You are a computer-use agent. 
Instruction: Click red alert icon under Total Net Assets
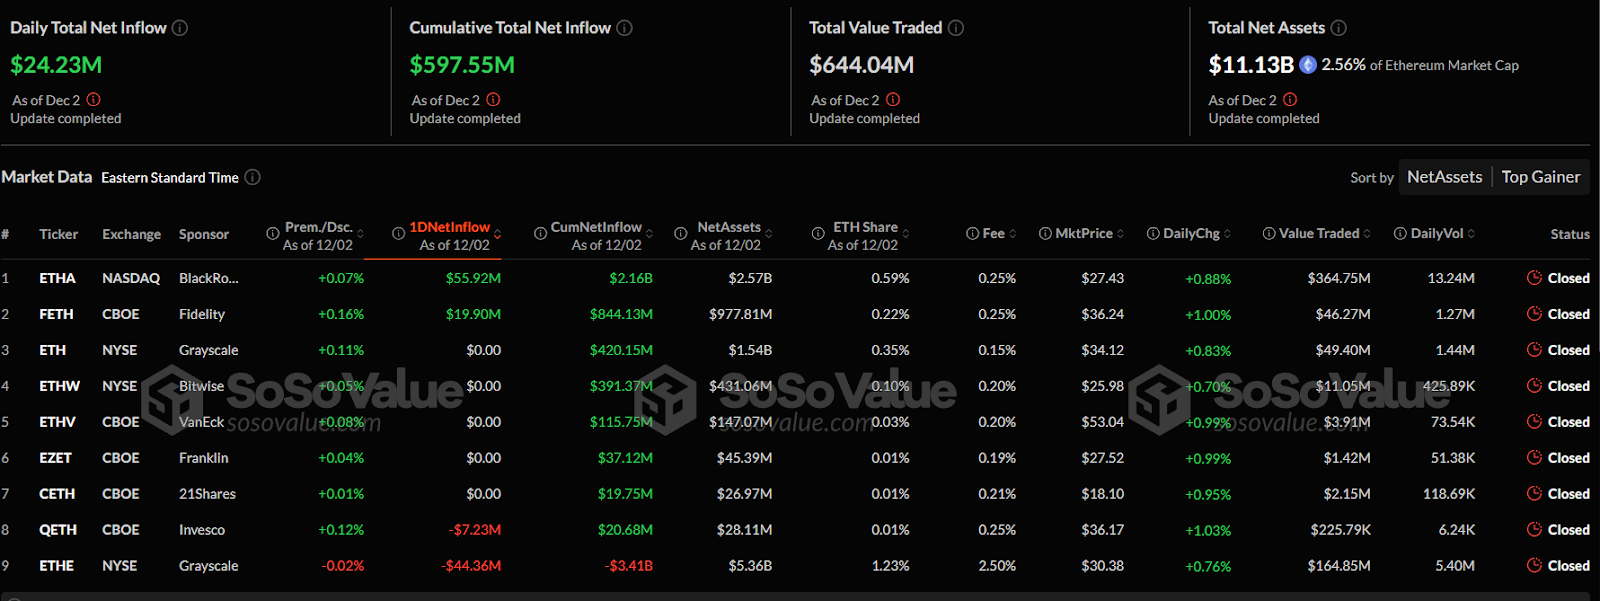(1290, 100)
